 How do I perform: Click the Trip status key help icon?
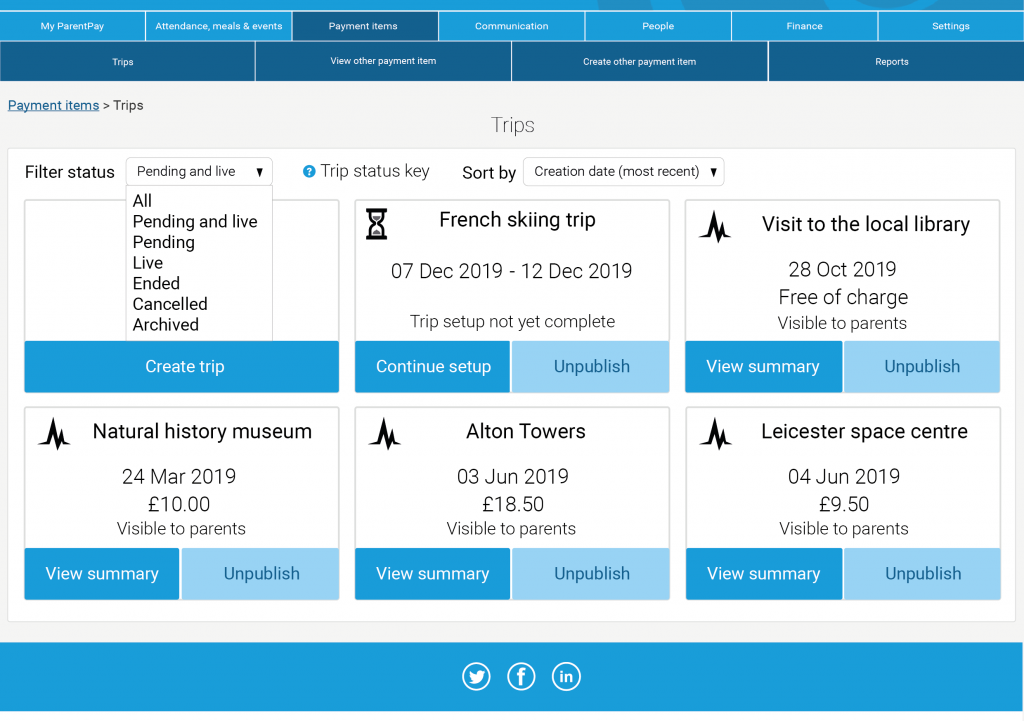click(x=309, y=171)
